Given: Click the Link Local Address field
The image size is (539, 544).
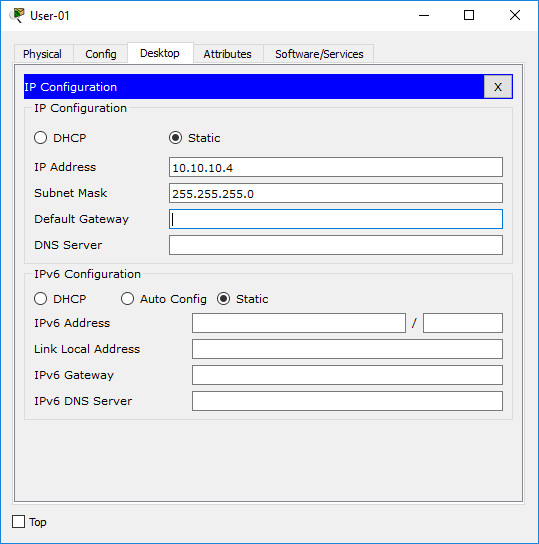Looking at the screenshot, I should pos(347,349).
